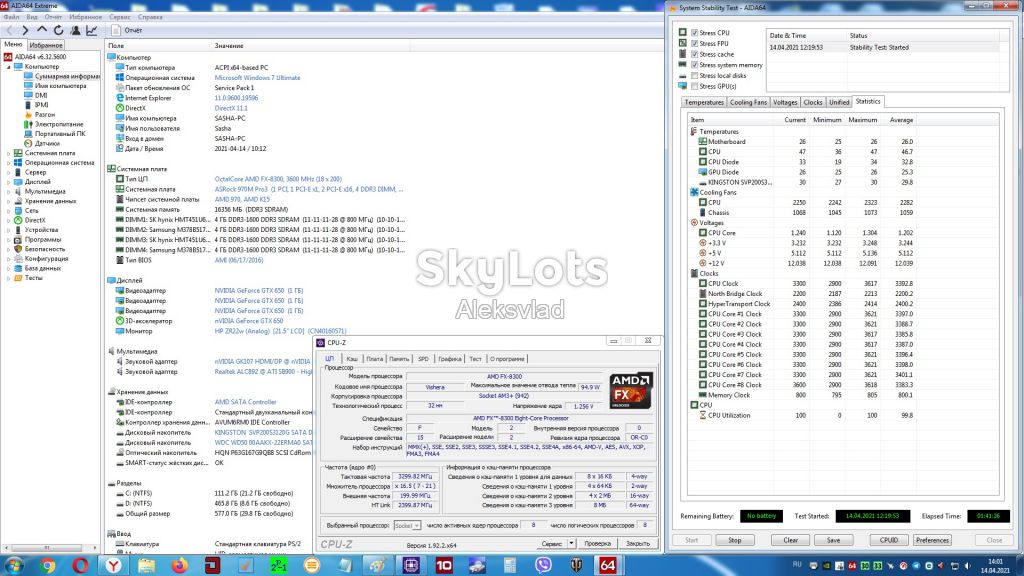Enable the Stress local disks checkbox
Viewport: 1024px width, 576px height.
(695, 76)
